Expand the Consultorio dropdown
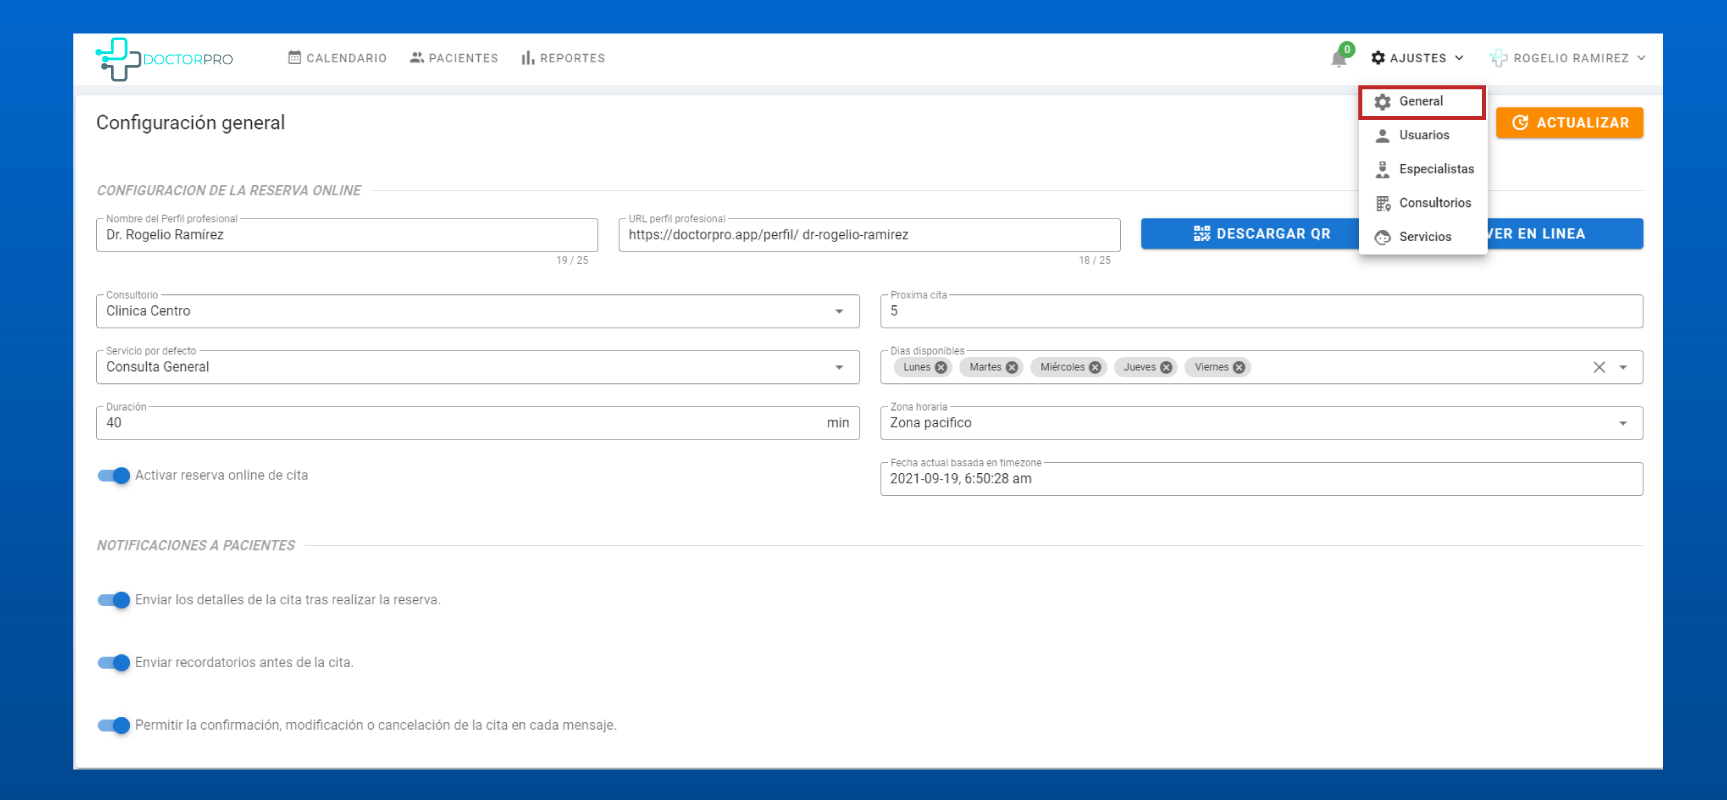 click(x=838, y=312)
